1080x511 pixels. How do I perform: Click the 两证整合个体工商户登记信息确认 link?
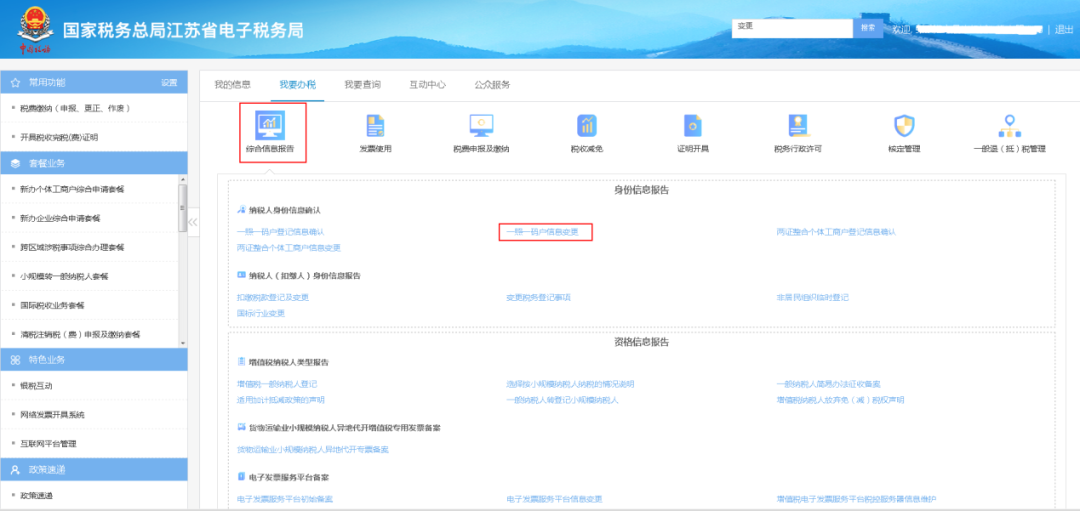(835, 232)
